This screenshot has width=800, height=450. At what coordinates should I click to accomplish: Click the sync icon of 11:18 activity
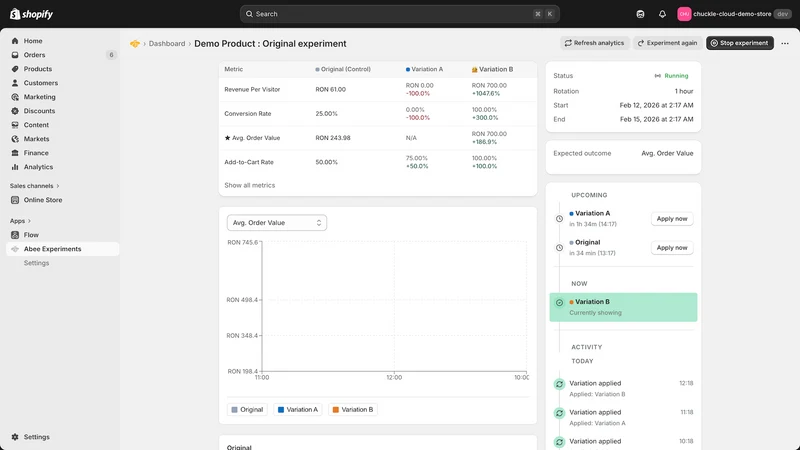click(x=559, y=413)
